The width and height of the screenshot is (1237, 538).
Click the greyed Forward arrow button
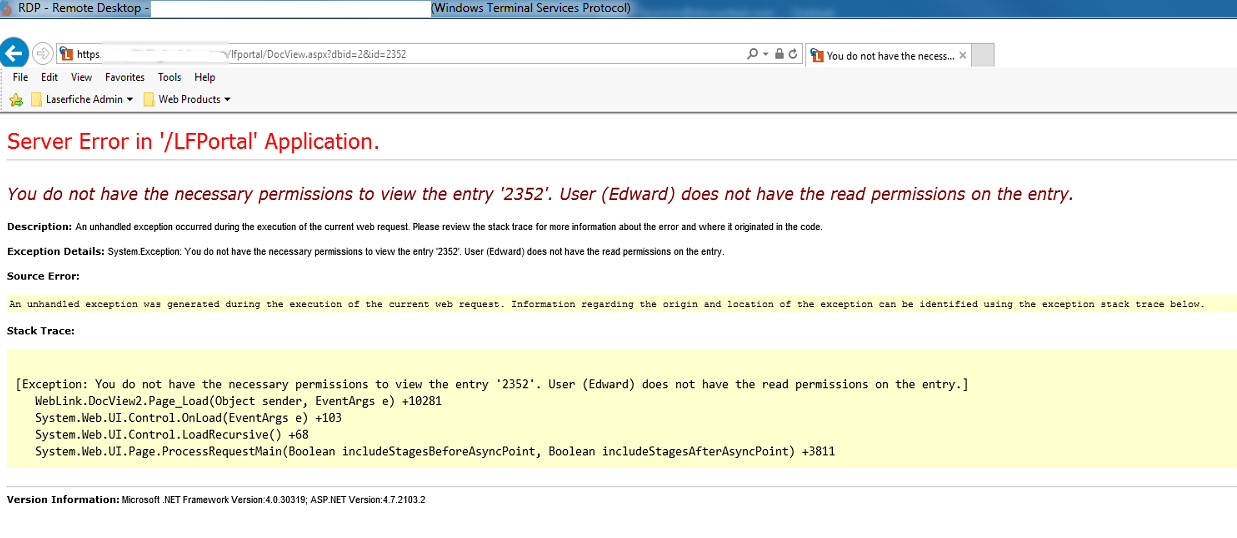pos(42,54)
